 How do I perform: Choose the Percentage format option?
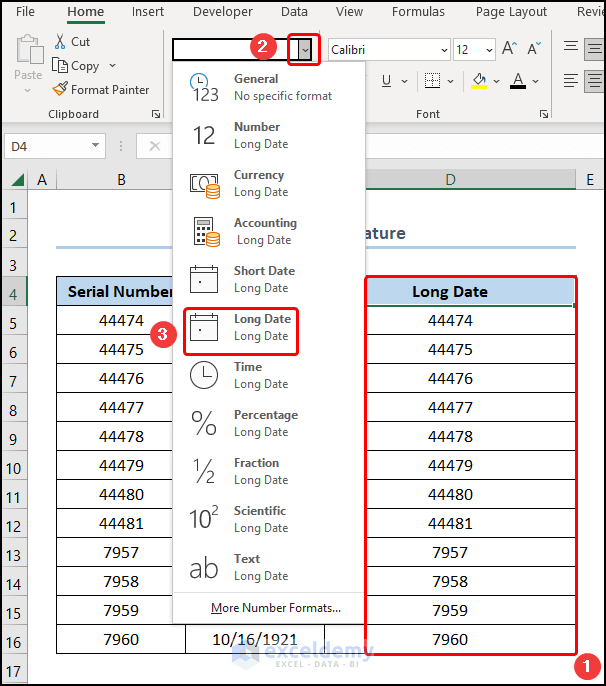click(x=268, y=423)
